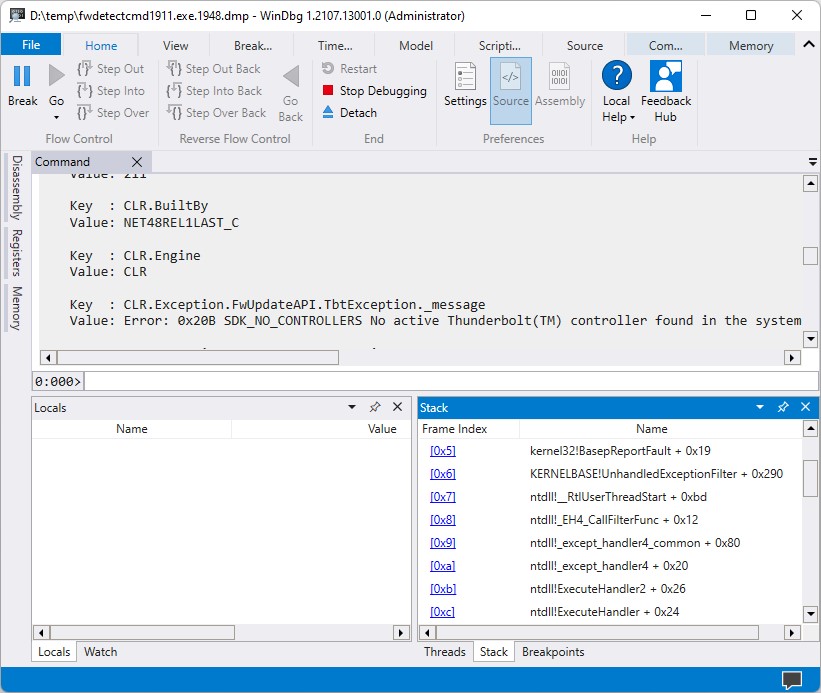The height and width of the screenshot is (693, 821).
Task: Click the Break pause icon
Action: (x=22, y=76)
